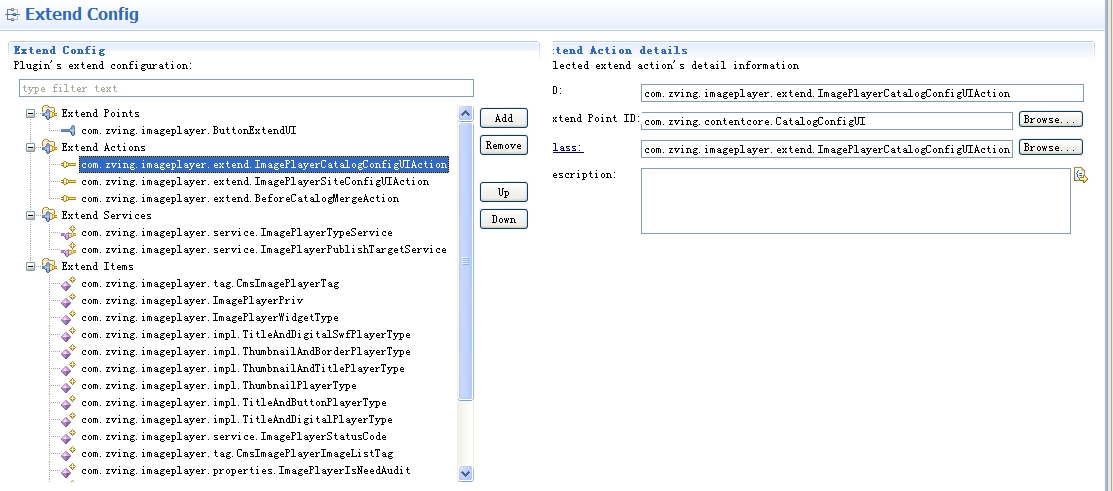The height and width of the screenshot is (491, 1113).
Task: Click the description editor icon beside text area
Action: coord(1080,176)
